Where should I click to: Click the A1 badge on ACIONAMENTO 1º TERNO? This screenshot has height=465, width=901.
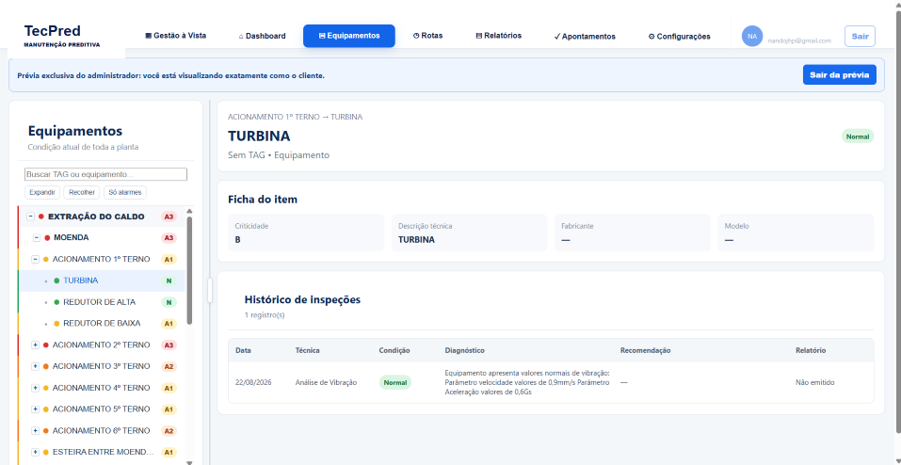click(168, 259)
